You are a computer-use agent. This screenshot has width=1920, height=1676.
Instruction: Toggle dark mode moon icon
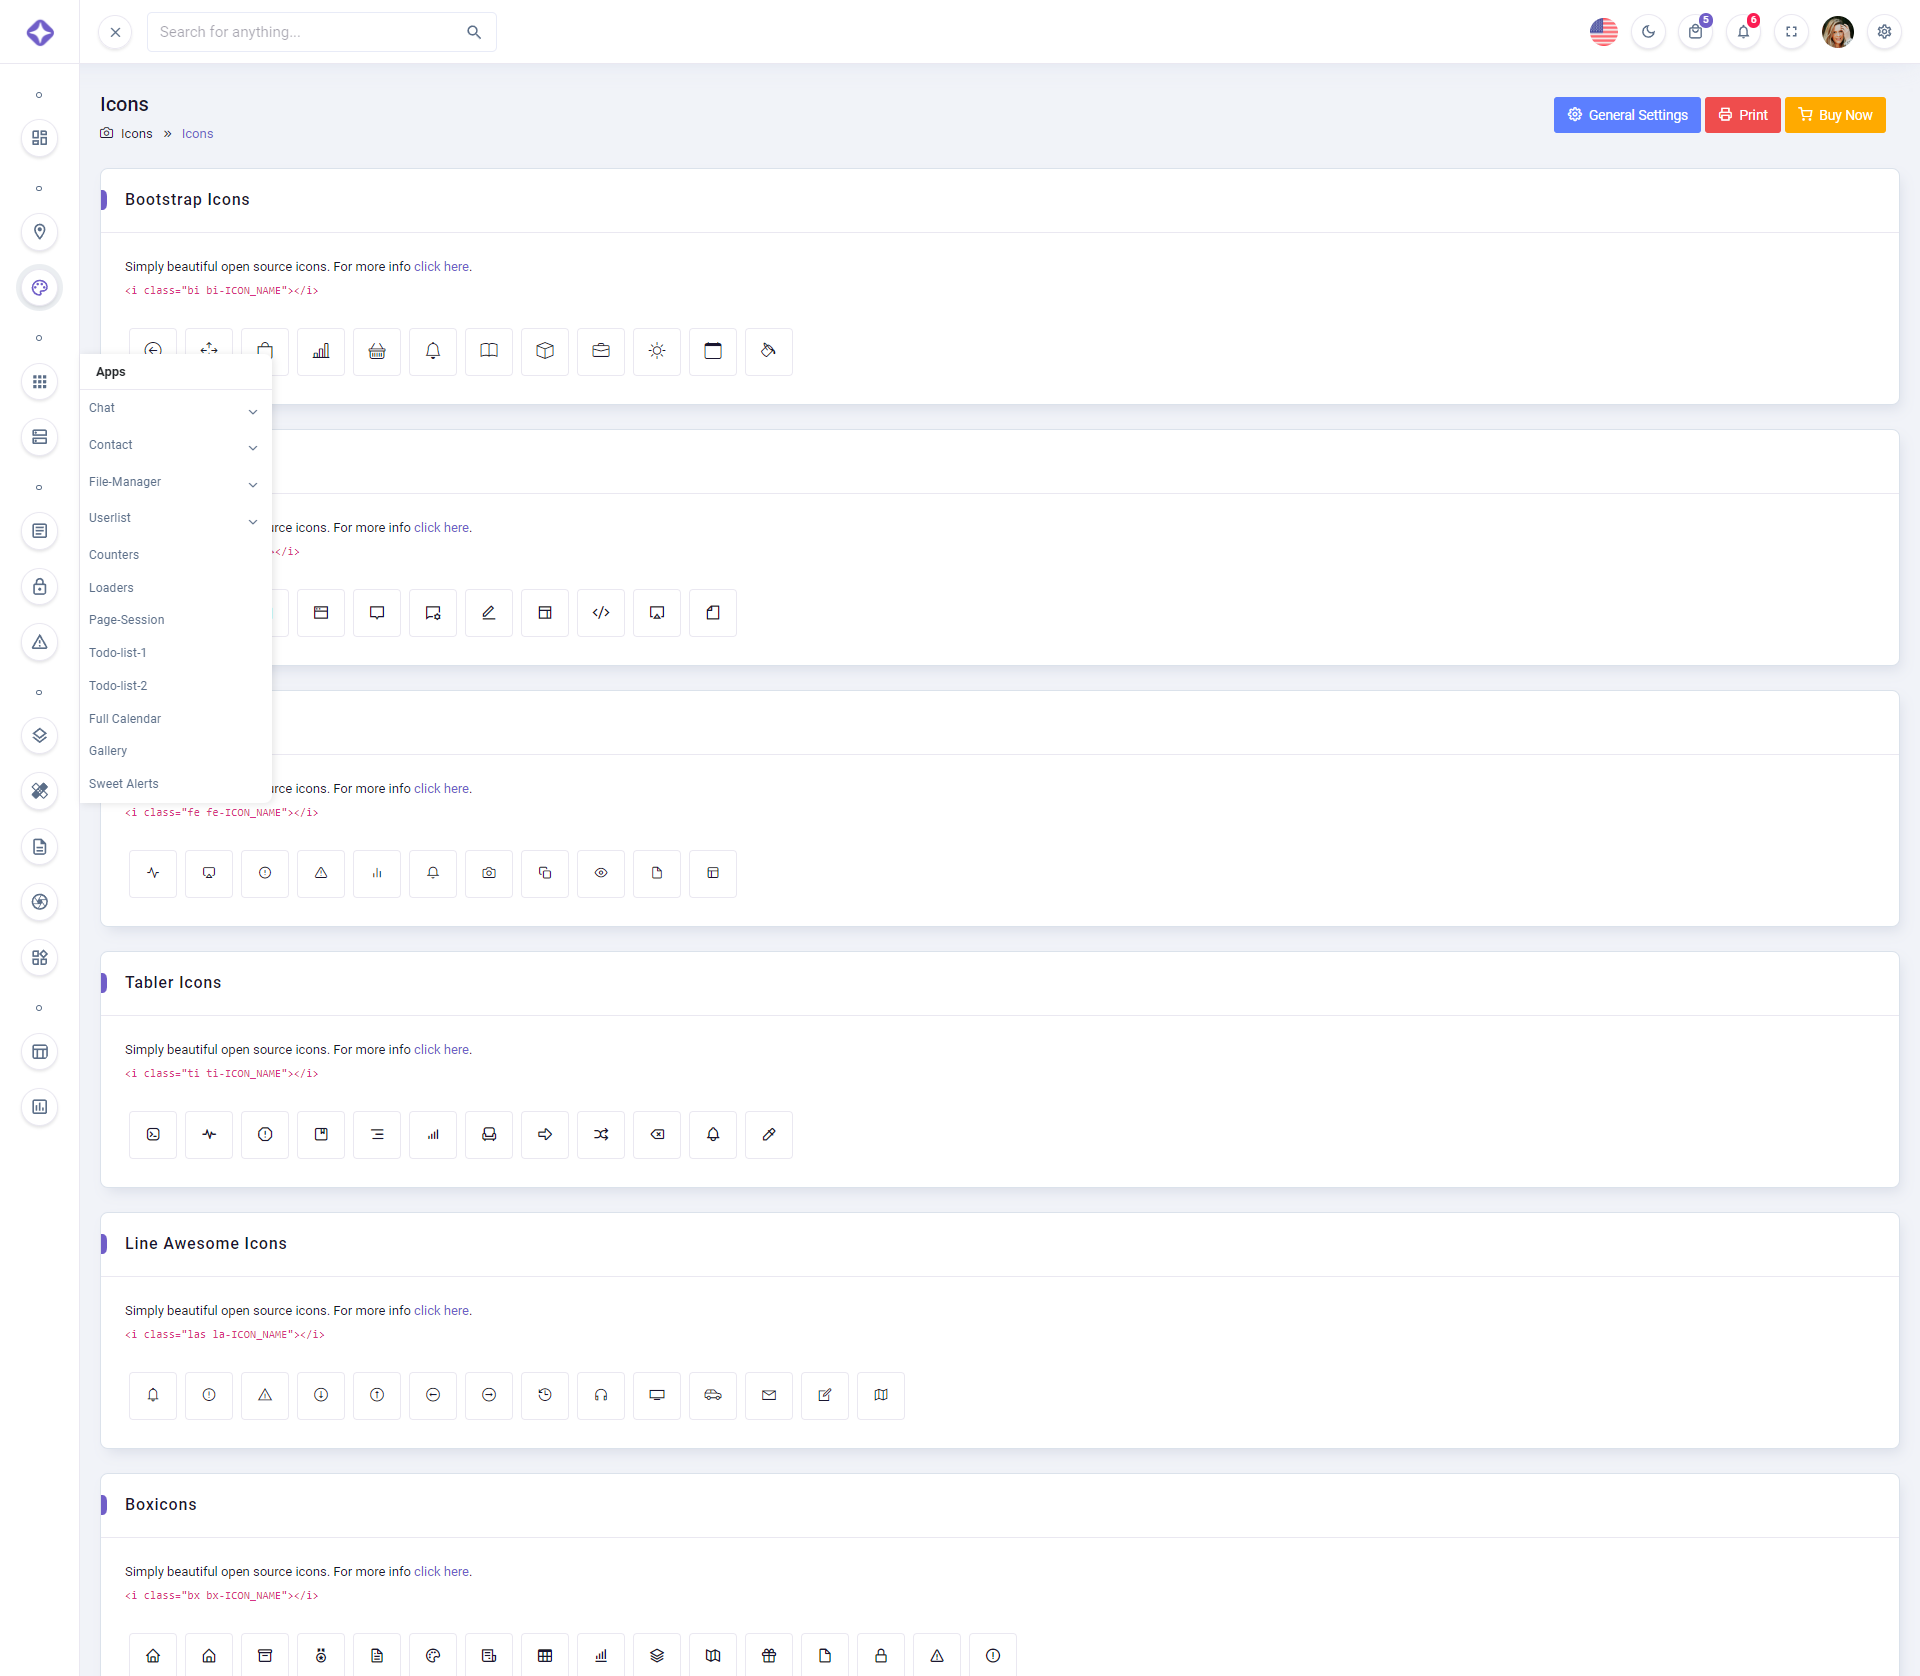pyautogui.click(x=1648, y=32)
